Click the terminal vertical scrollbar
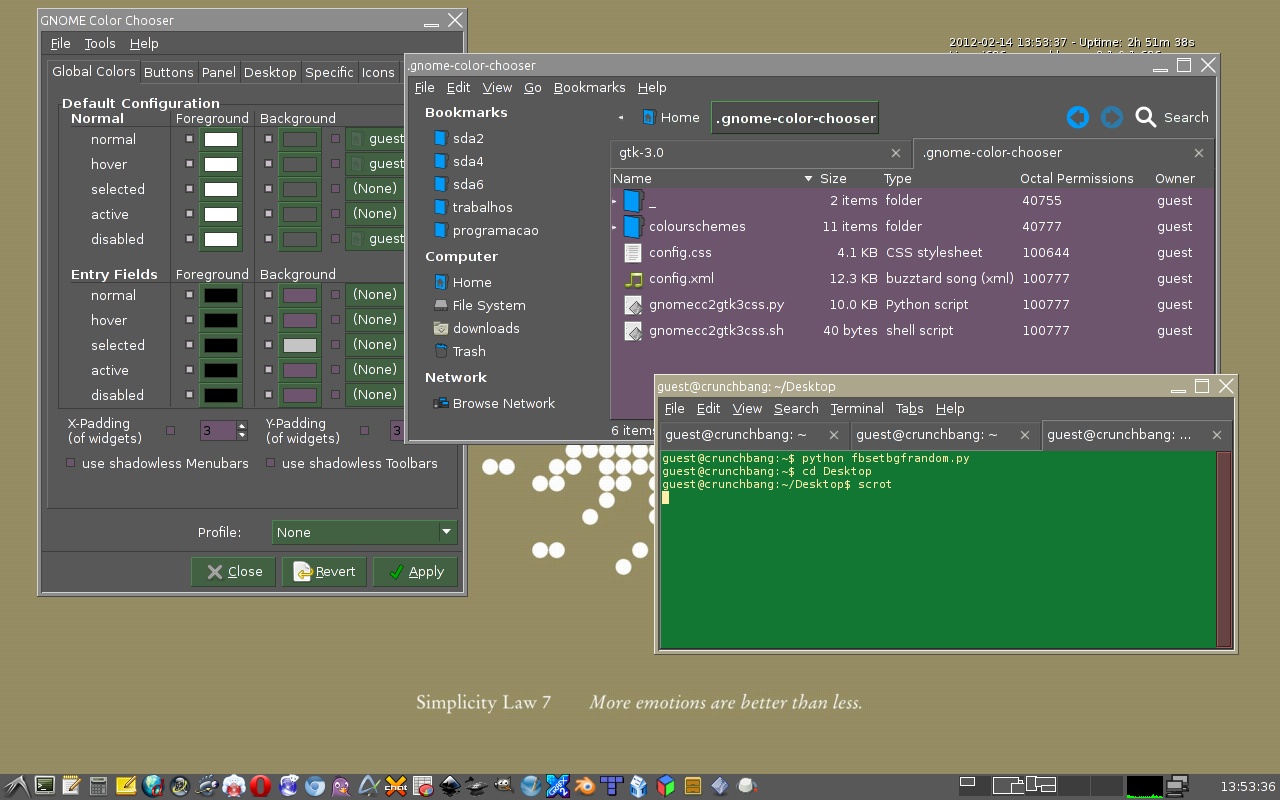 [x=1223, y=549]
